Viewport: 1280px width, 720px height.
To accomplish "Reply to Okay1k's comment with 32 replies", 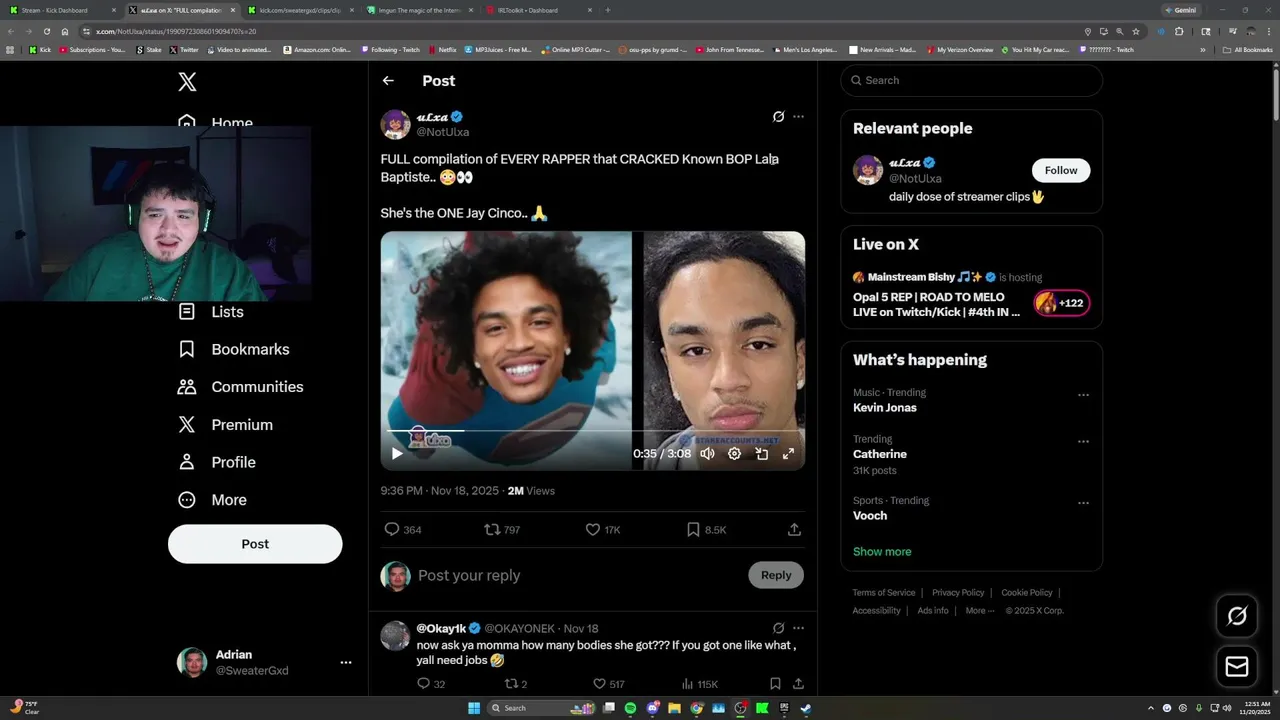I will pyautogui.click(x=431, y=684).
